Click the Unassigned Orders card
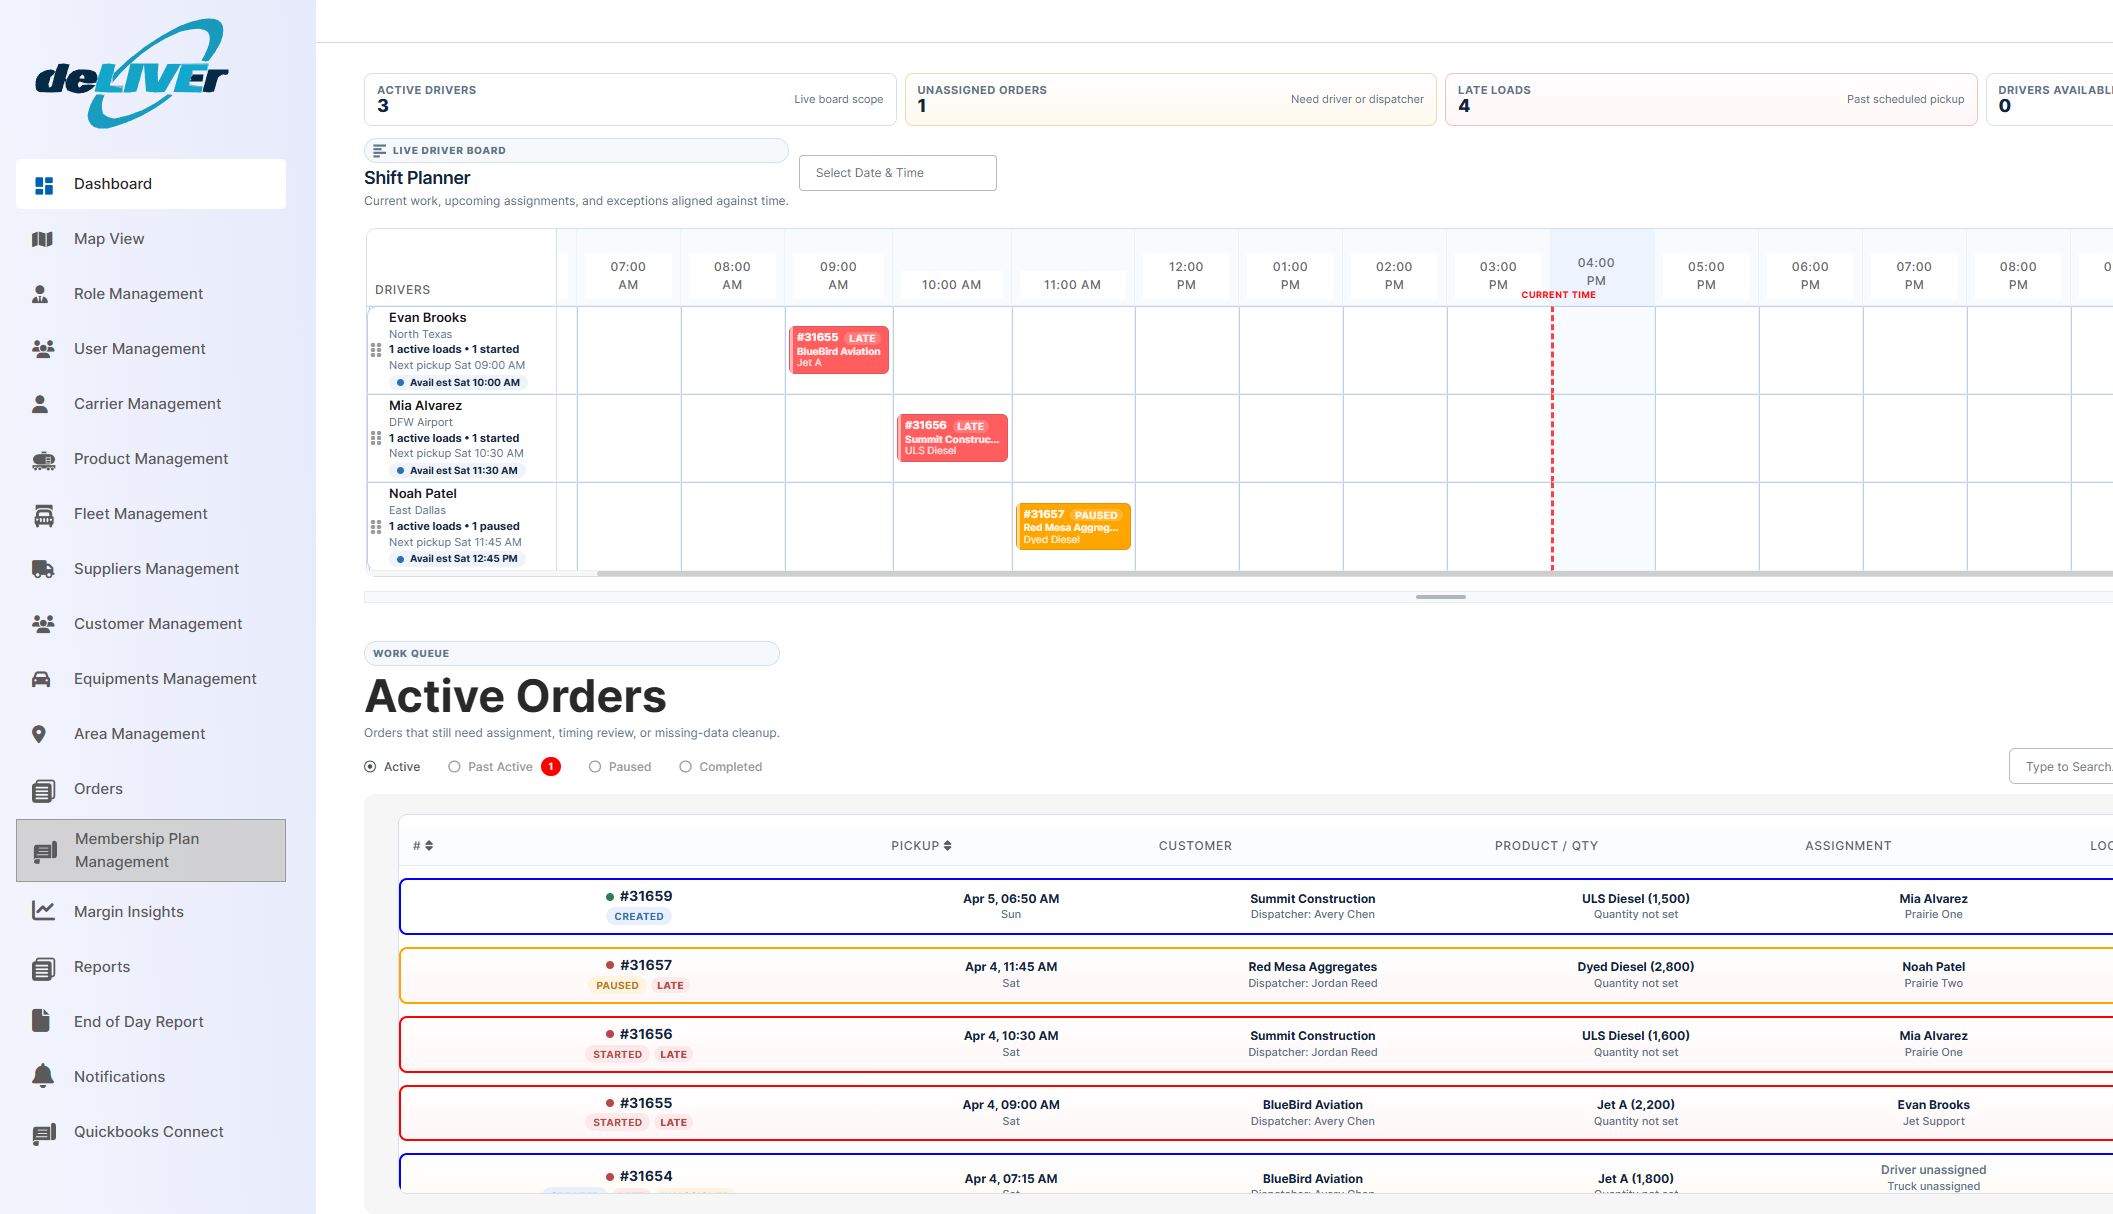Viewport: 2113px width, 1214px height. point(1170,98)
